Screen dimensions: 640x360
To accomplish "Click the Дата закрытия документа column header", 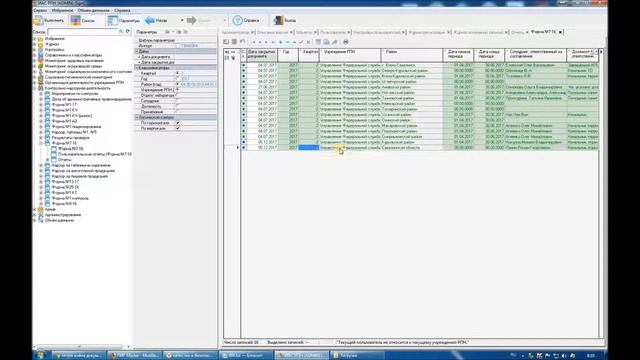I will 262,54.
